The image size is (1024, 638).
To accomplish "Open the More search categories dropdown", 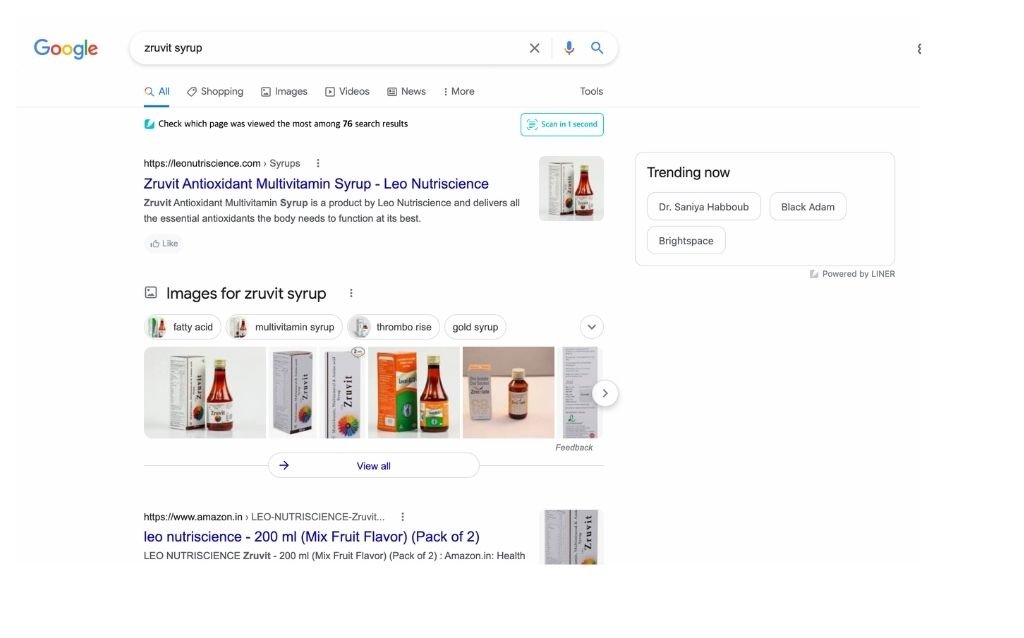I will pyautogui.click(x=459, y=91).
